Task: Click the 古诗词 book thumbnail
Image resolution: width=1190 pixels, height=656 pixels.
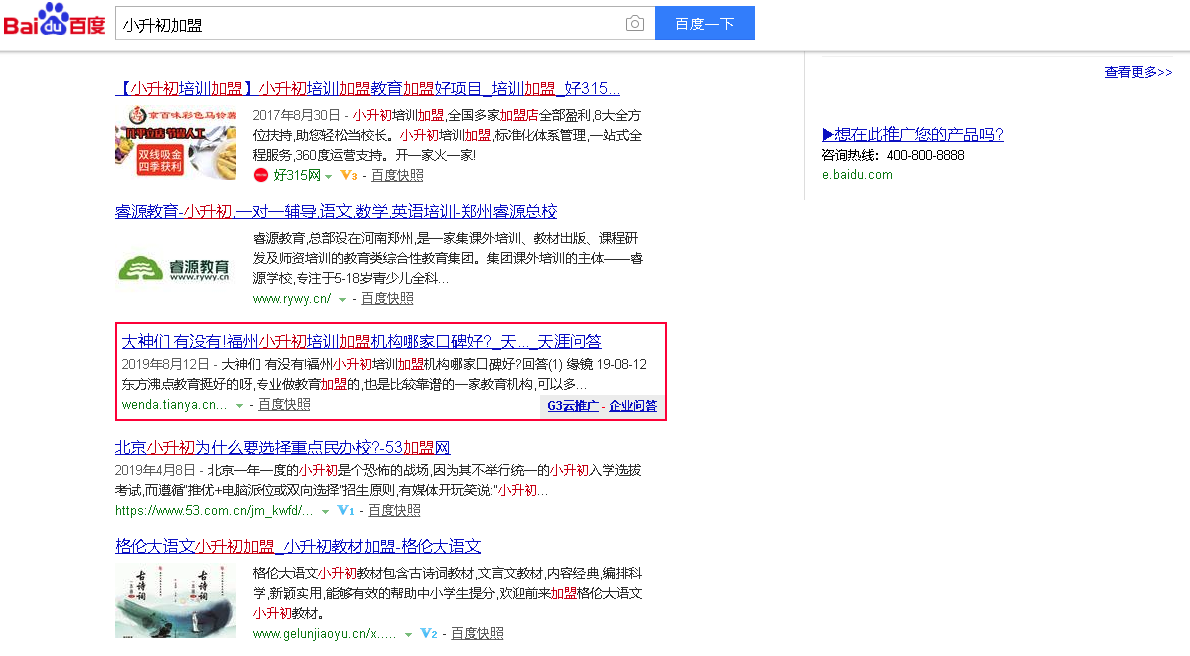Action: (175, 601)
